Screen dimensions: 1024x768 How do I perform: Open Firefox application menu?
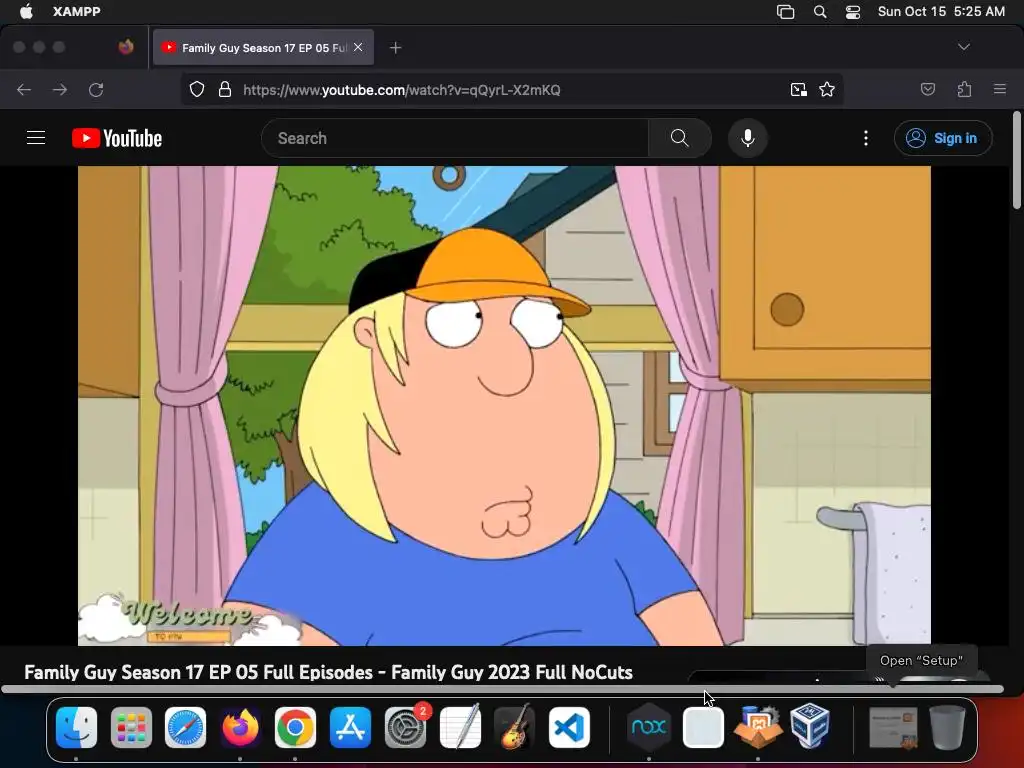tap(1000, 89)
